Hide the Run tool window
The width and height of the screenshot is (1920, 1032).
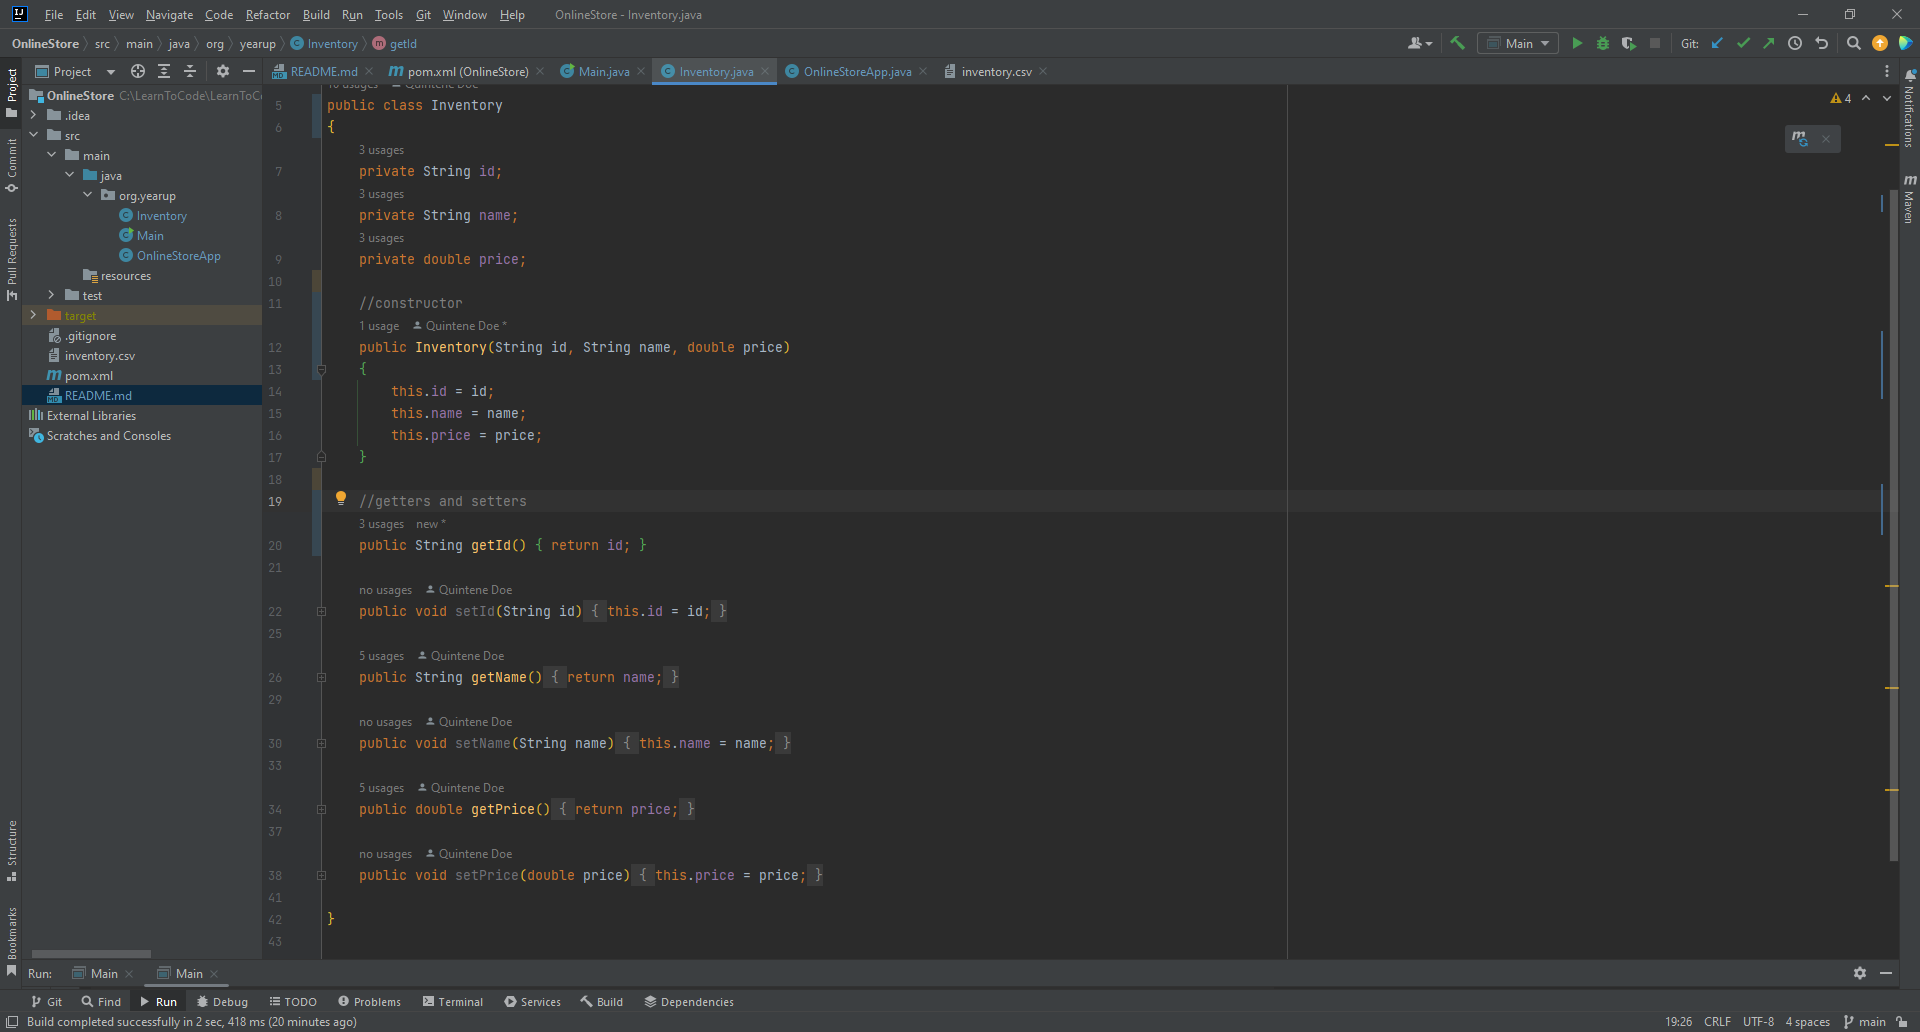(x=1885, y=973)
